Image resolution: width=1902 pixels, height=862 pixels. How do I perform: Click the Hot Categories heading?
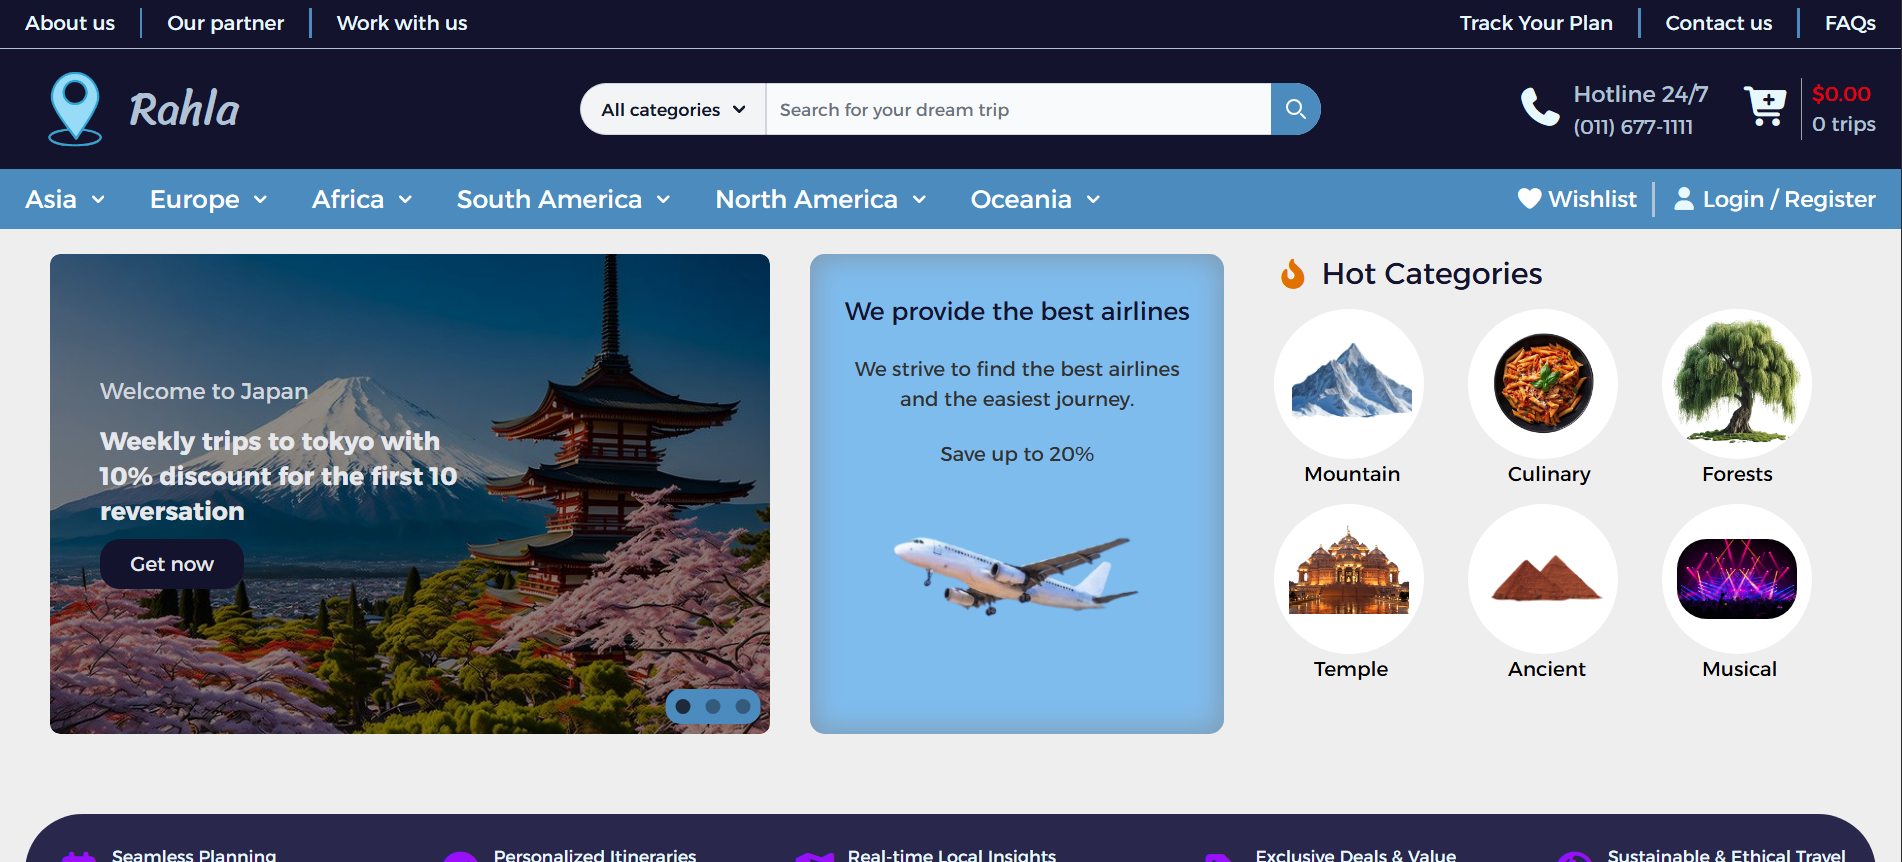[1432, 273]
